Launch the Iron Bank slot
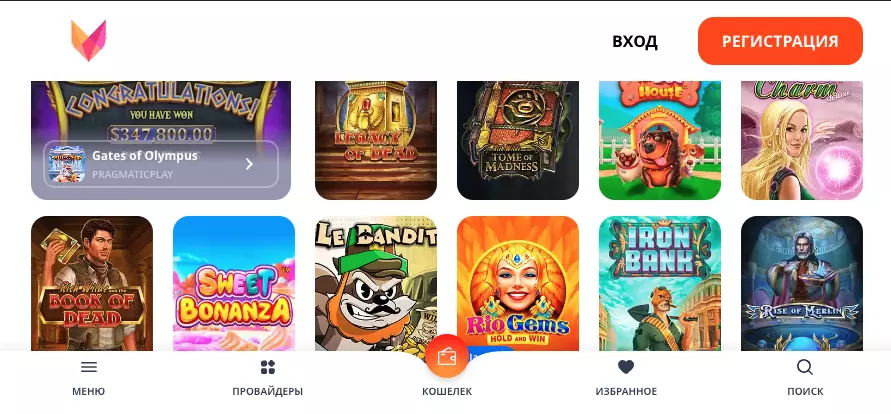Screen dimensions: 891x414 point(660,283)
